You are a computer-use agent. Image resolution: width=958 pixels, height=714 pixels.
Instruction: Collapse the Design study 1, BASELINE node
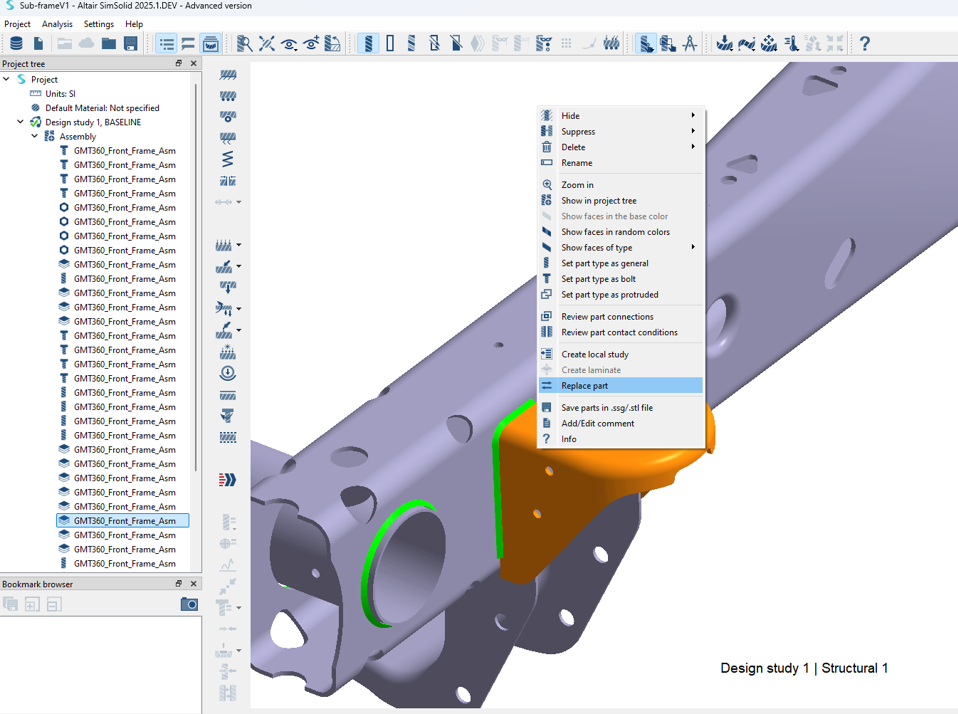click(20, 122)
